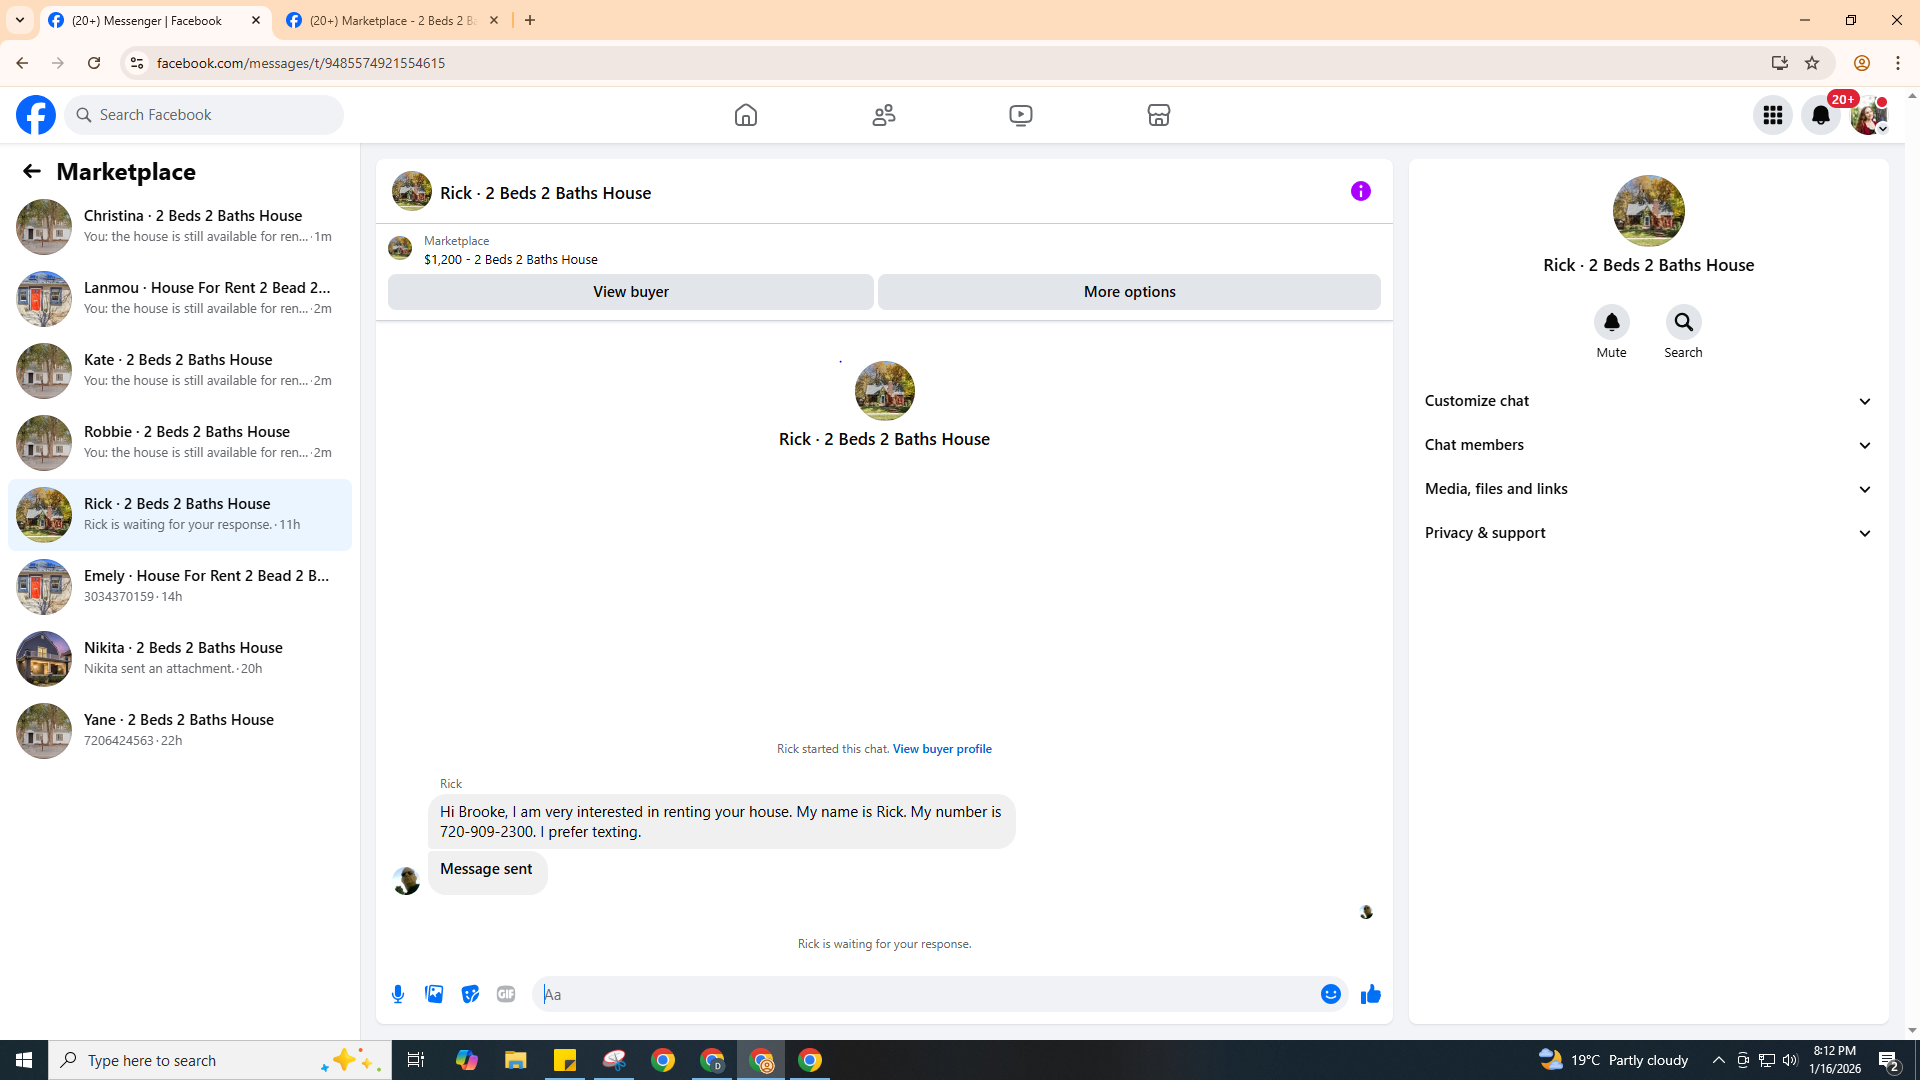Toggle the conversation information panel
The width and height of the screenshot is (1920, 1080).
tap(1360, 191)
